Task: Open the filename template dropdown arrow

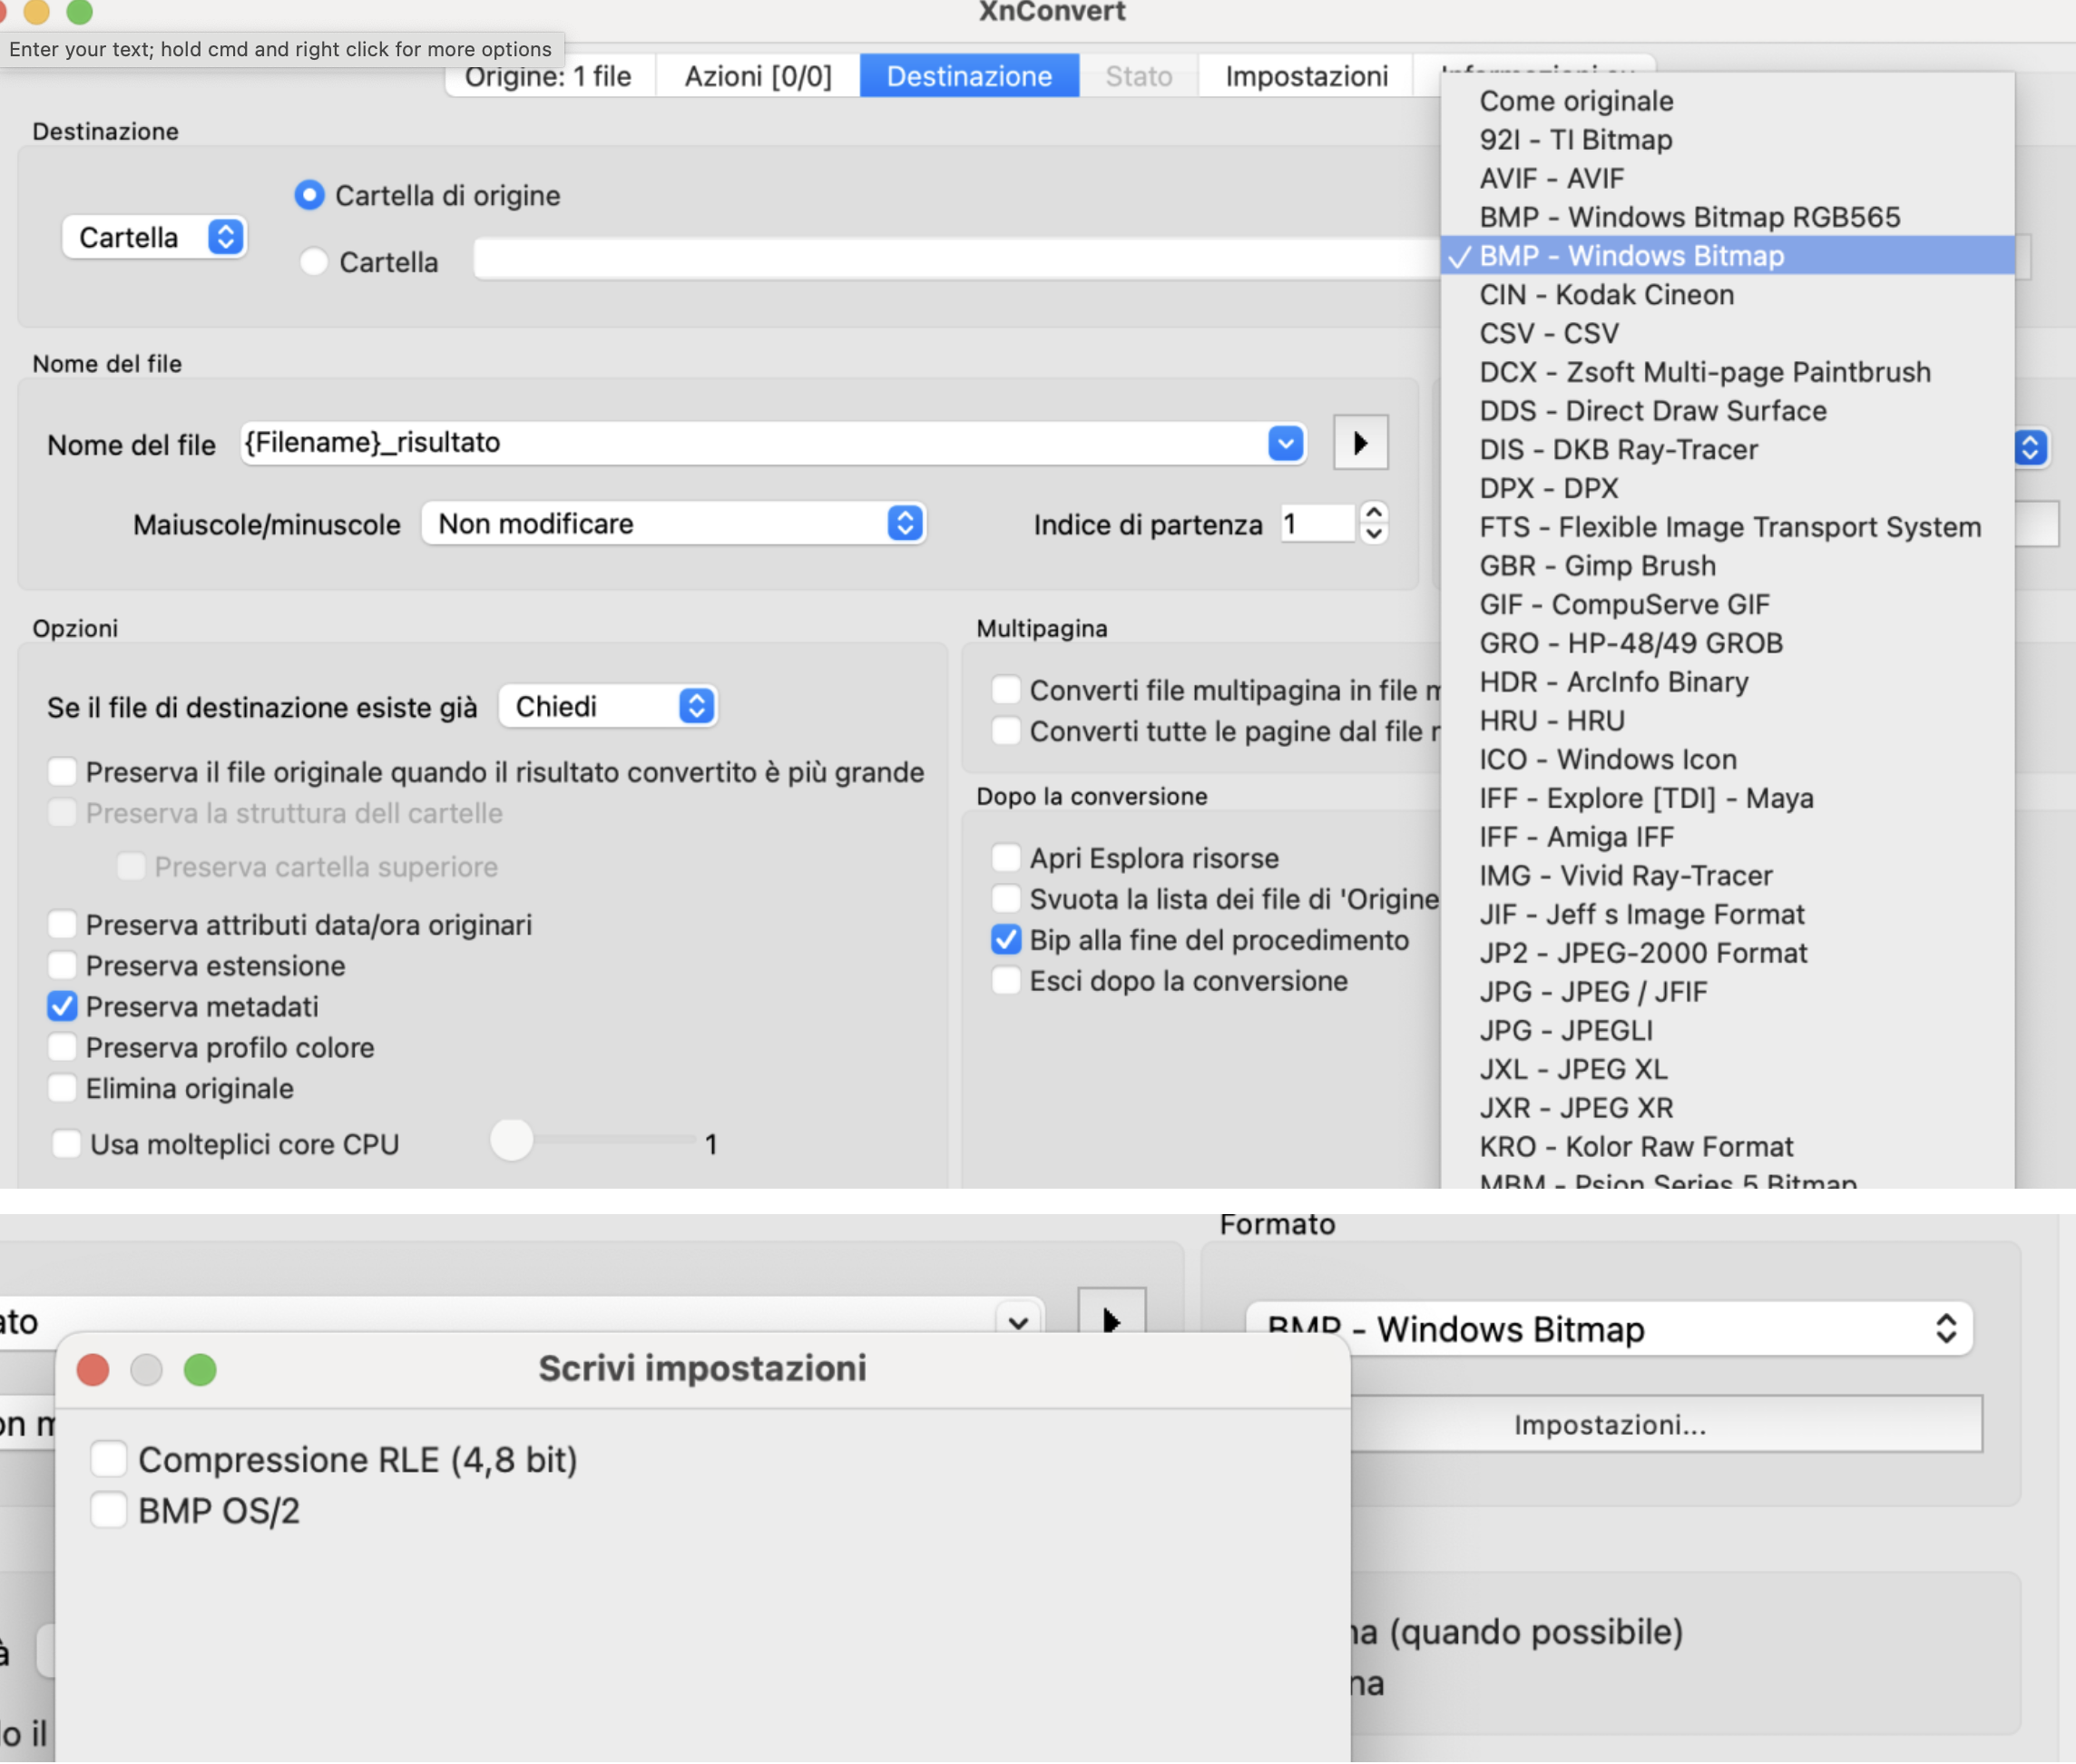Action: pos(1285,443)
